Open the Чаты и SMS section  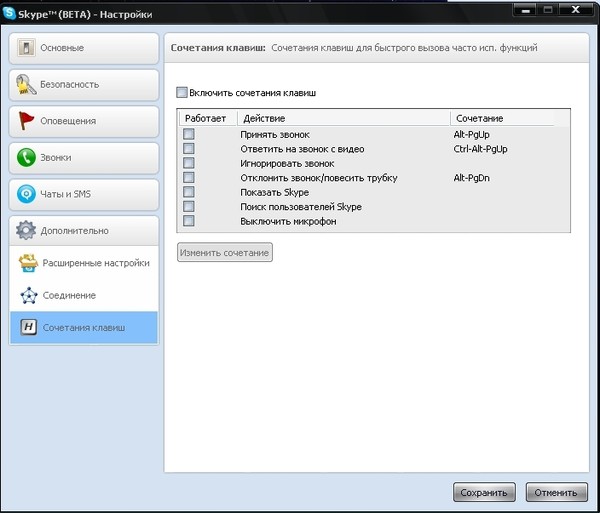coord(84,194)
